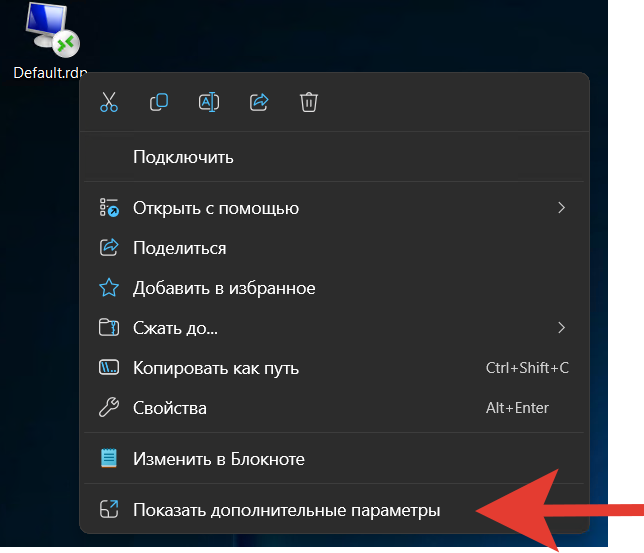The image size is (644, 553).
Task: Click the Открыть с помощью list icon
Action: coord(109,208)
